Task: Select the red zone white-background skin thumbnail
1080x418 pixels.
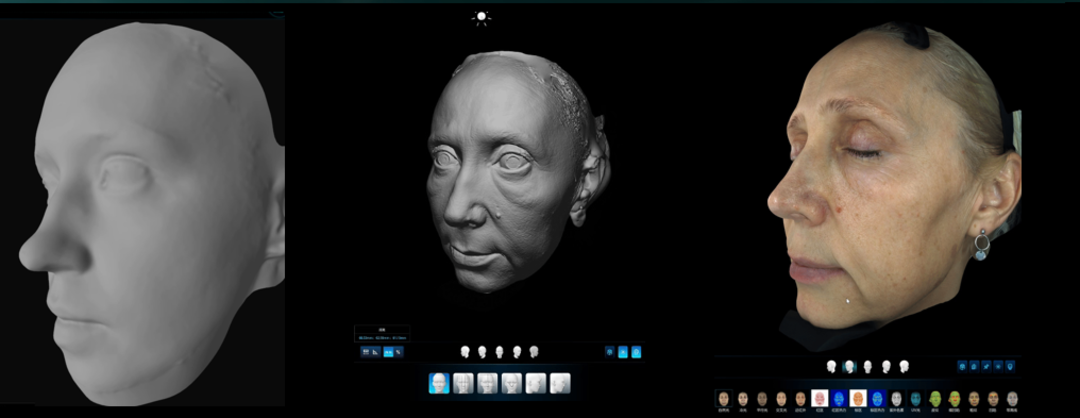Action: coord(819,399)
